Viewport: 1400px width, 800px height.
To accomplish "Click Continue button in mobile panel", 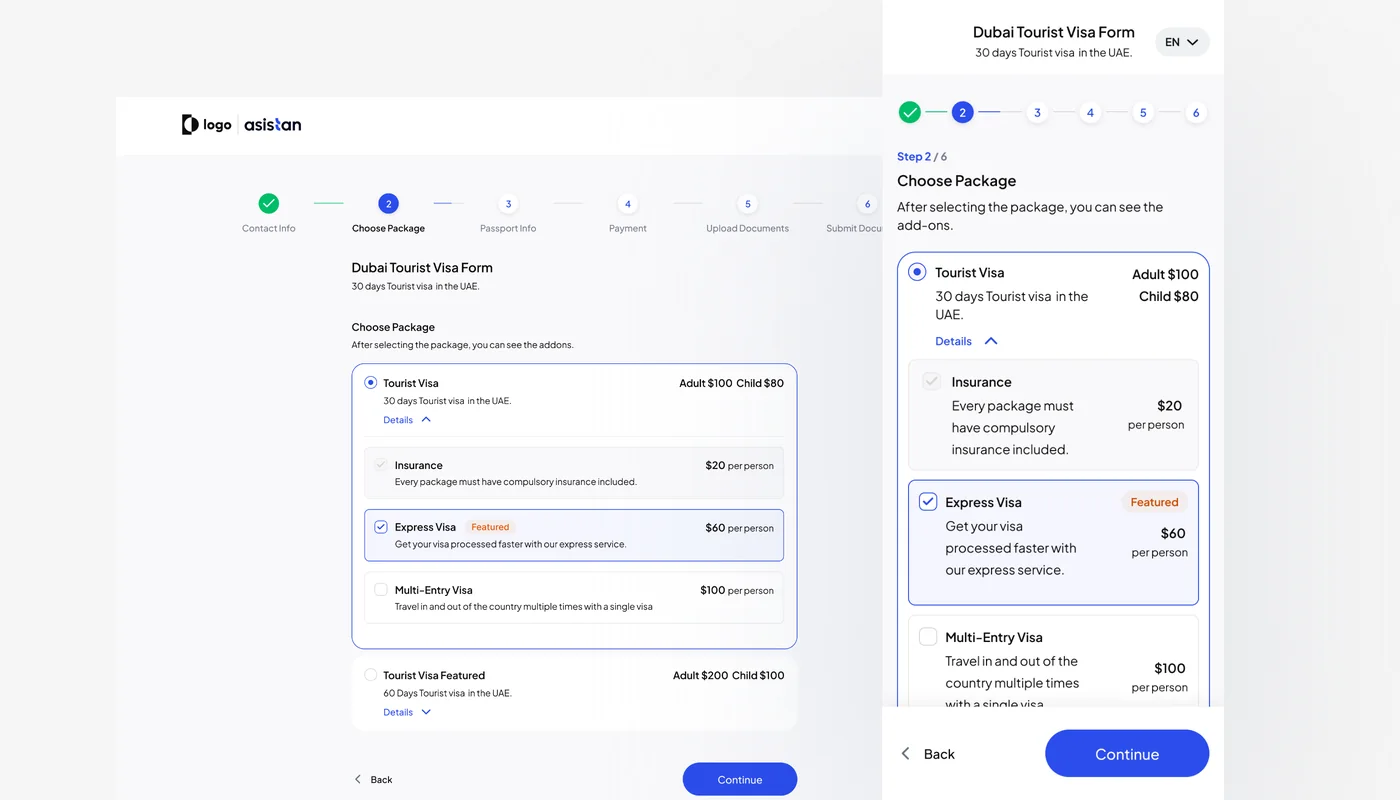I will pos(1127,753).
